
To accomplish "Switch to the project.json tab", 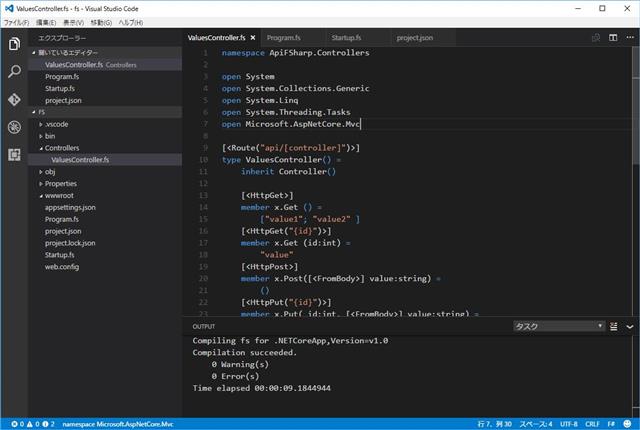I will pos(415,37).
